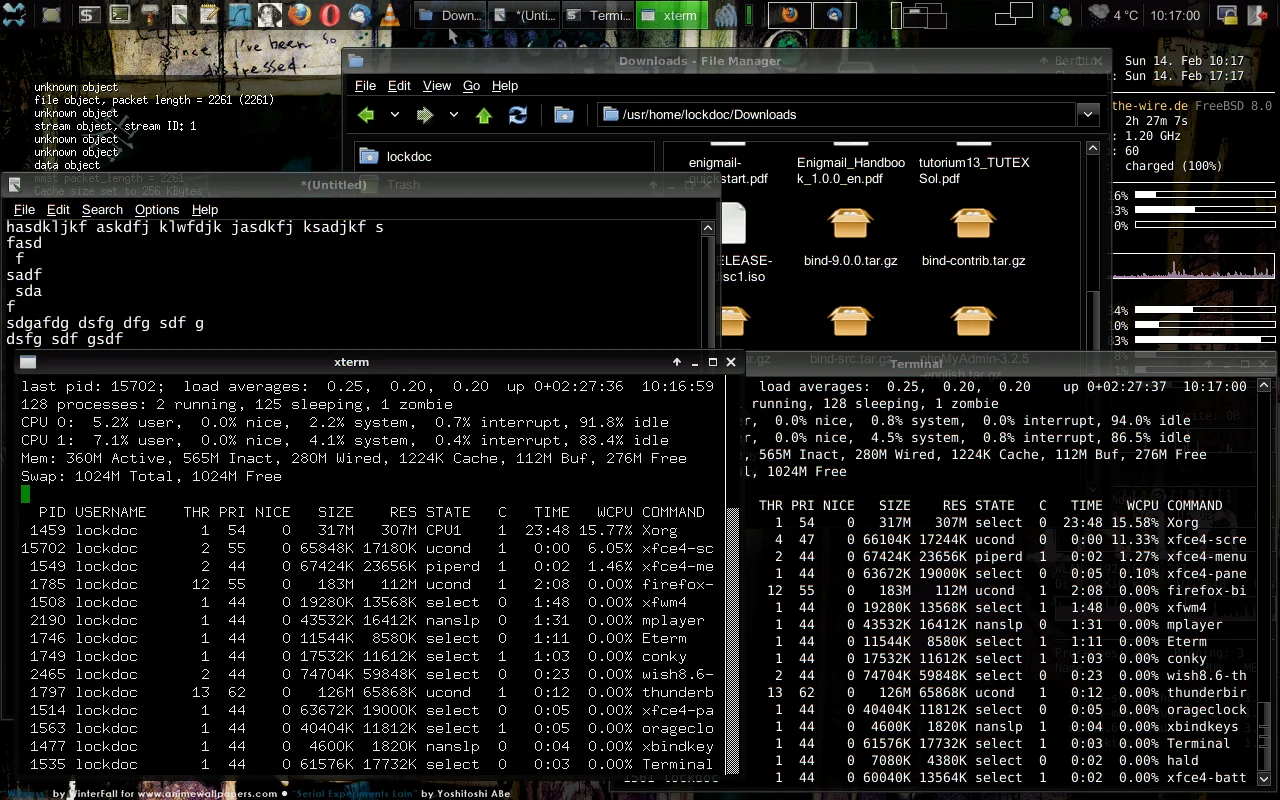This screenshot has height=800, width=1280.
Task: Open Go menu in File Manager
Action: pos(472,86)
